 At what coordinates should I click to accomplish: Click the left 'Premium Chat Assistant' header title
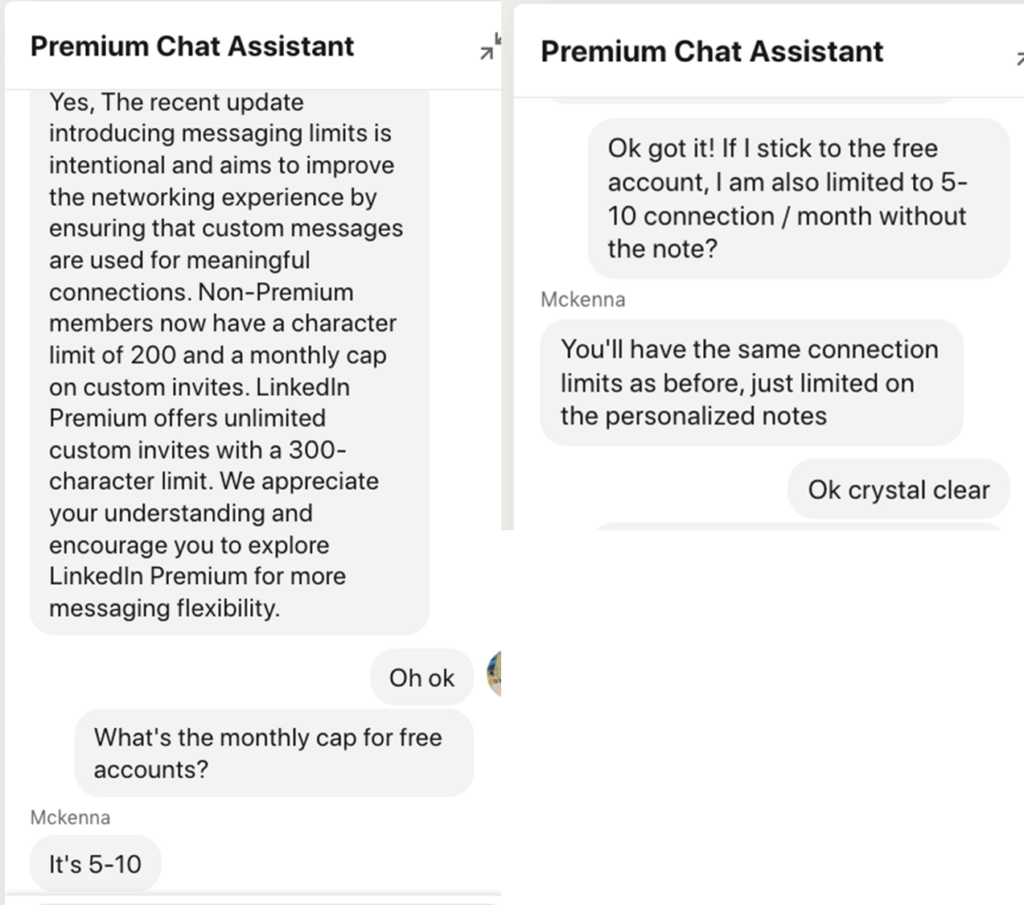pyautogui.click(x=192, y=46)
